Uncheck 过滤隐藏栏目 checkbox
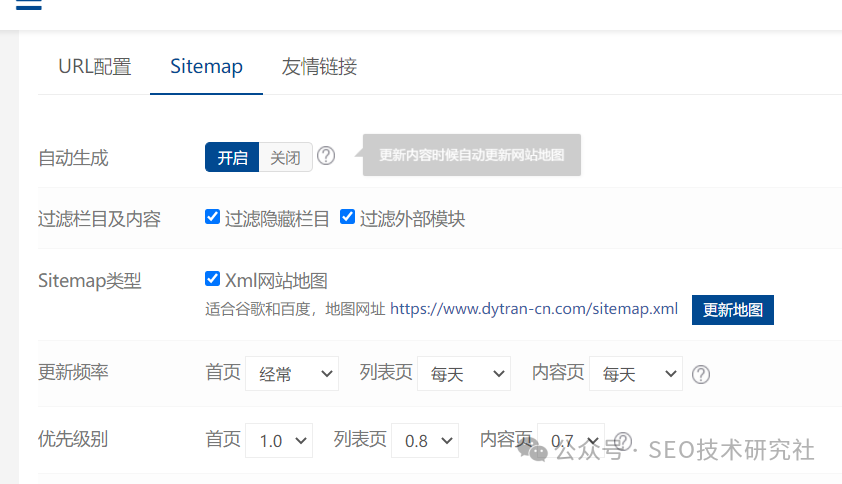The image size is (842, 484). click(x=213, y=217)
